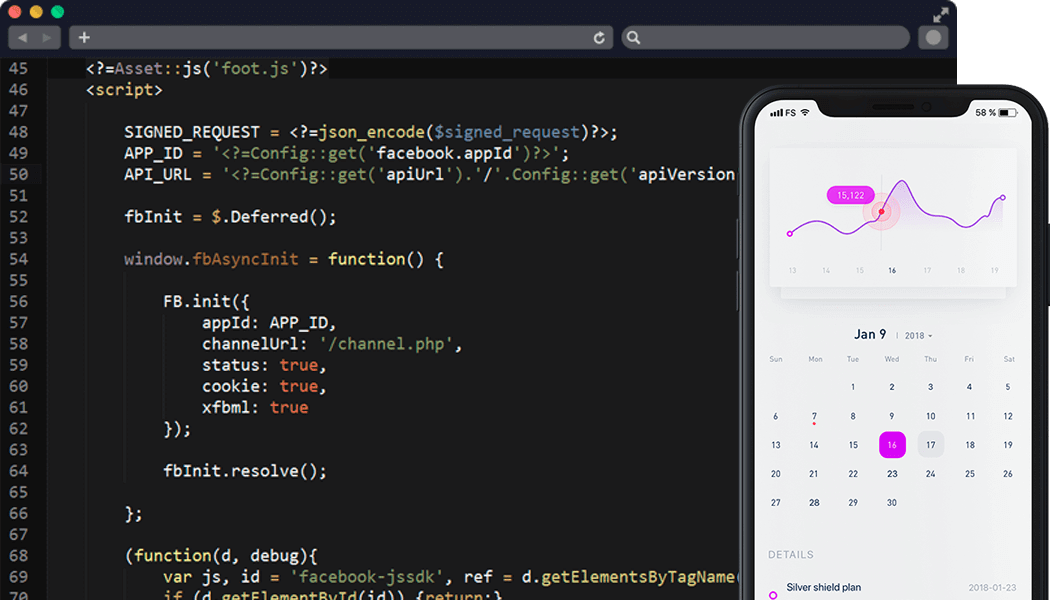Click the magnifier icon in search field

[x=633, y=38]
